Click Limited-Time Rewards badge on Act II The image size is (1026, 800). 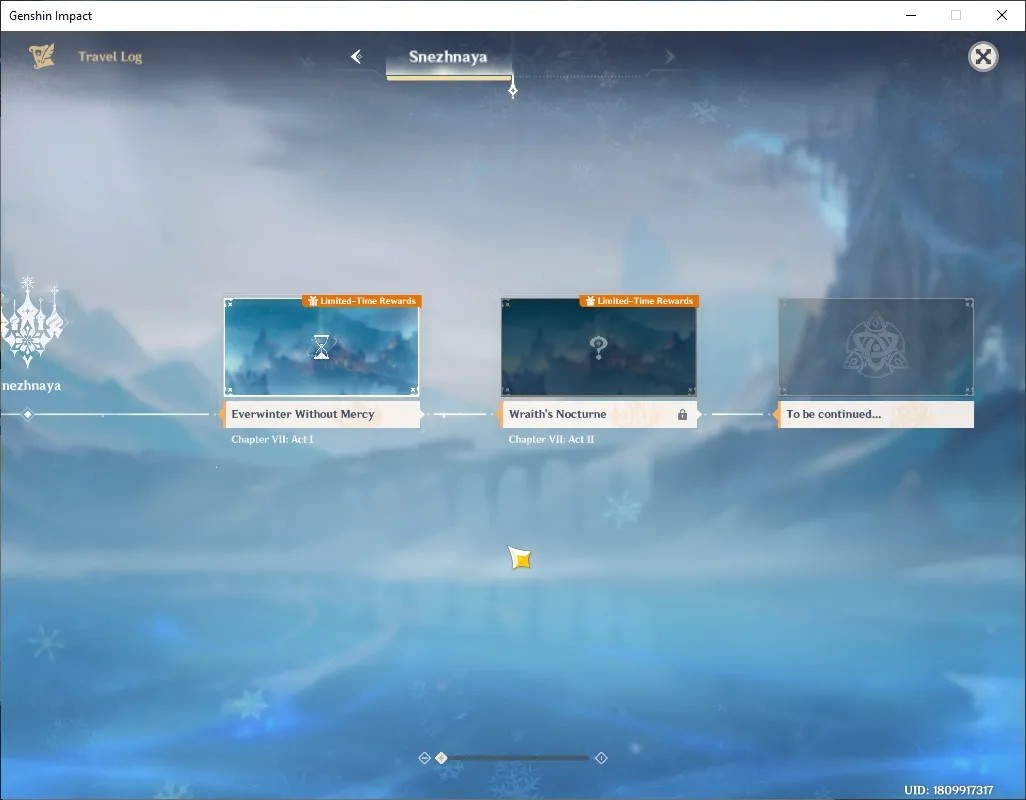coord(639,301)
